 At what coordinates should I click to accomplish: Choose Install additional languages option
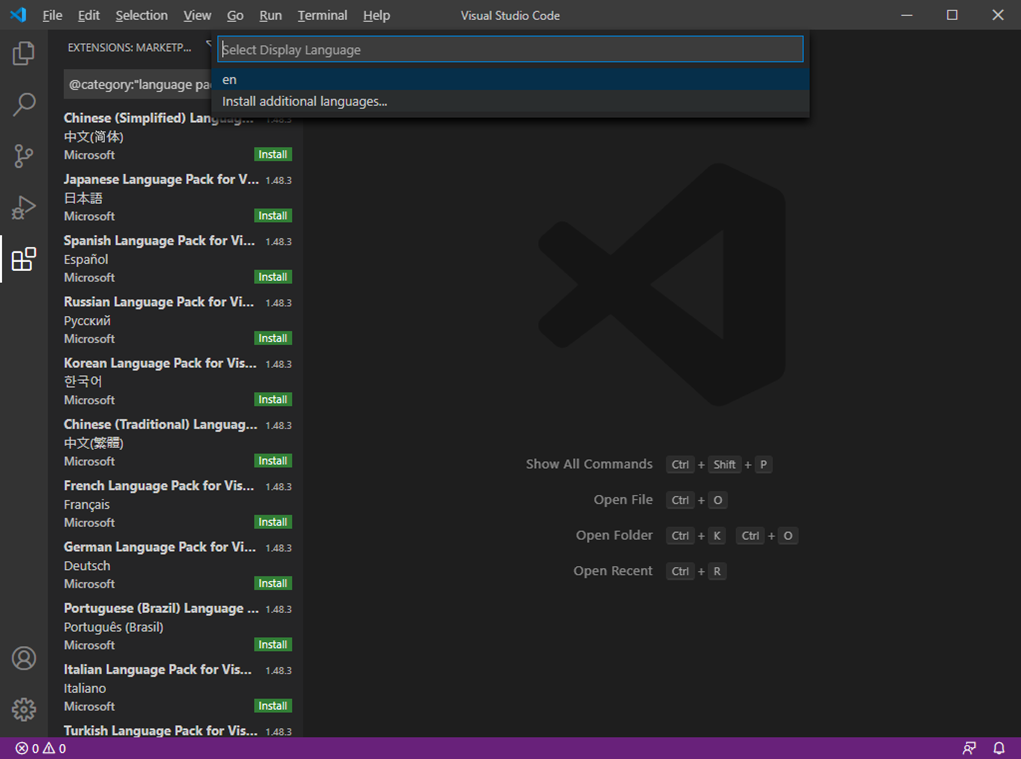pyautogui.click(x=510, y=102)
